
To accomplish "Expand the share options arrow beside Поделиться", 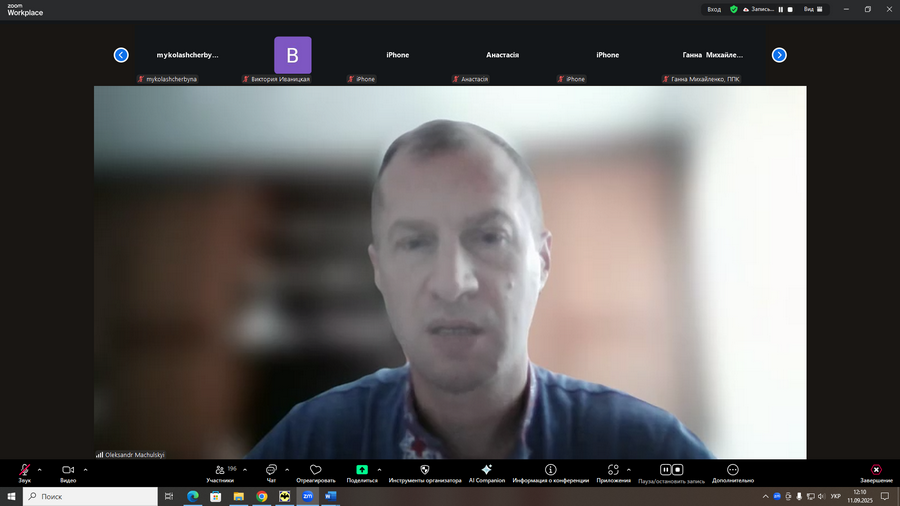I will click(379, 469).
